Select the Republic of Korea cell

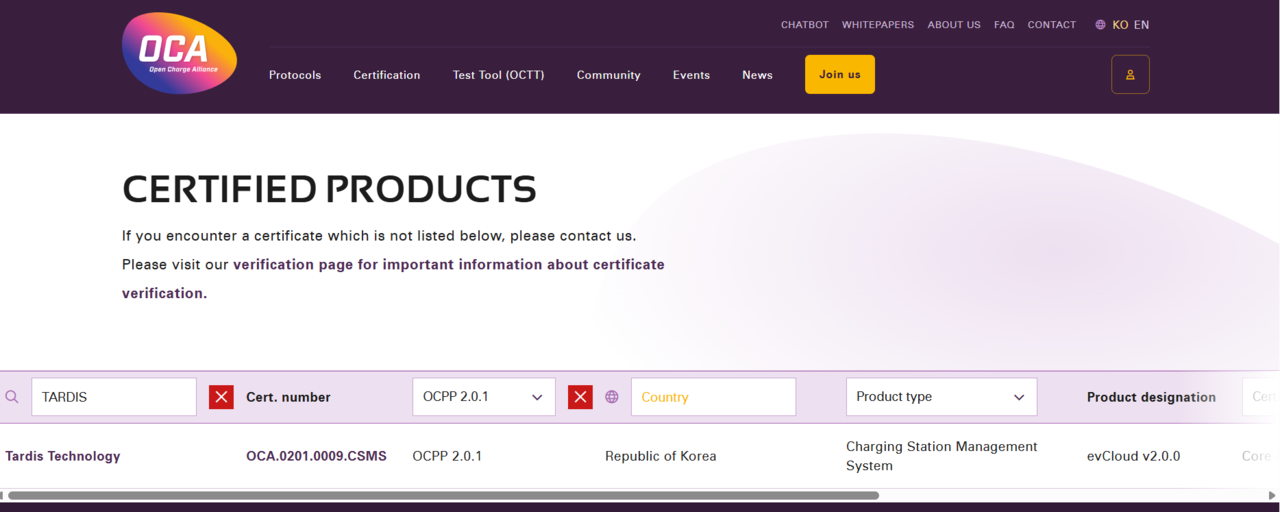pos(661,456)
